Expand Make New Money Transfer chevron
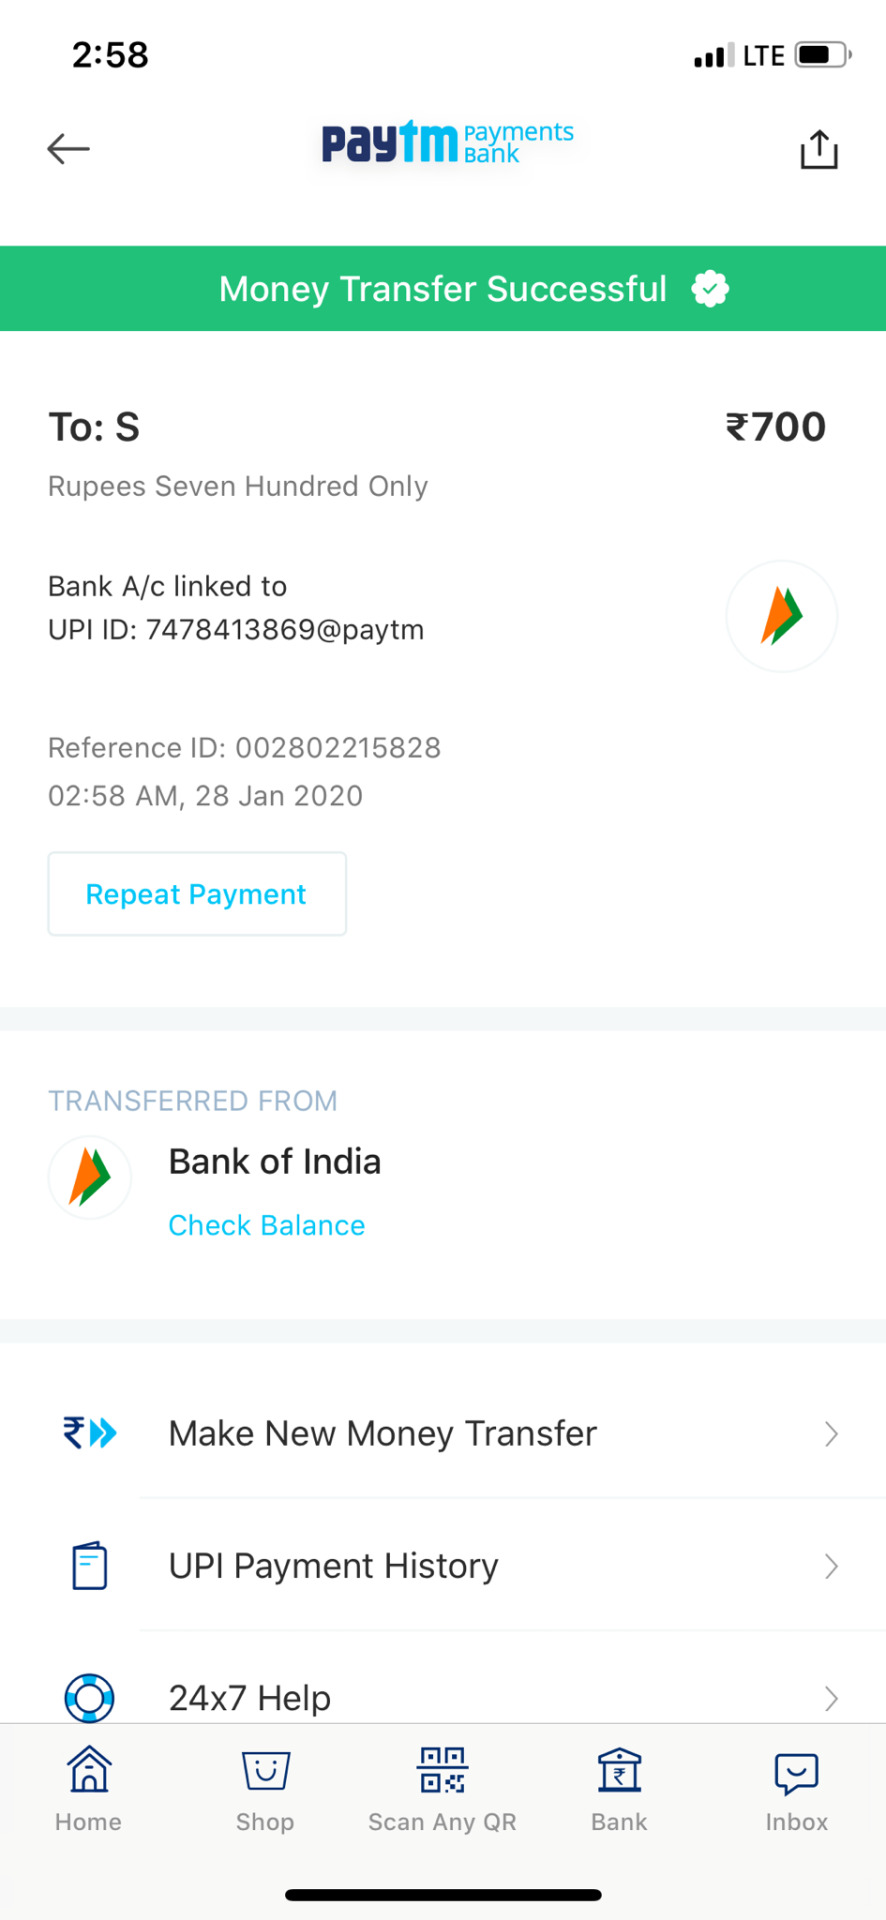This screenshot has width=886, height=1920. (x=831, y=1434)
